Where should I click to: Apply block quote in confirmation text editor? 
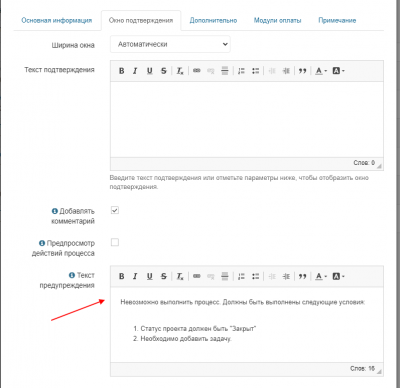click(303, 71)
